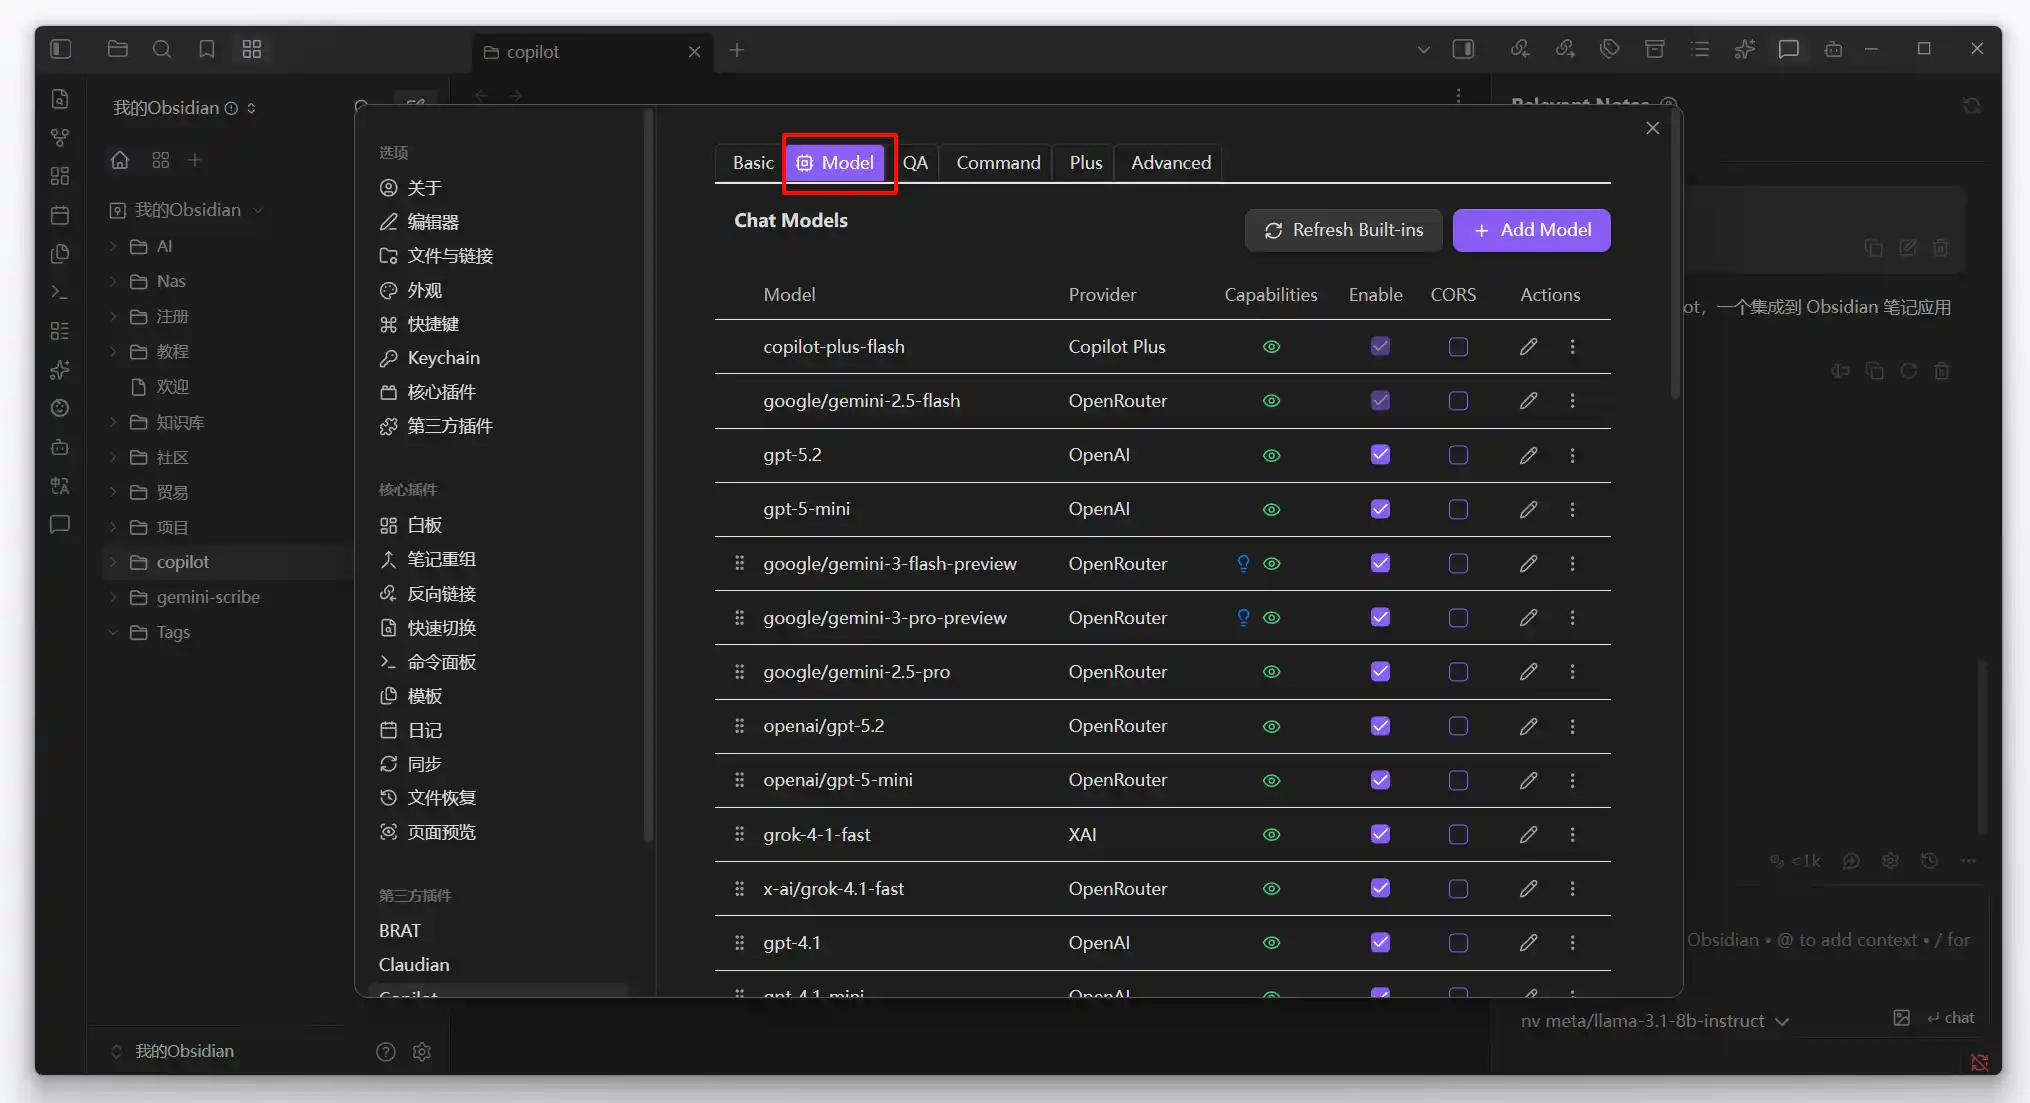Click the home icon in vault sidebar
2030x1103 pixels.
point(120,160)
